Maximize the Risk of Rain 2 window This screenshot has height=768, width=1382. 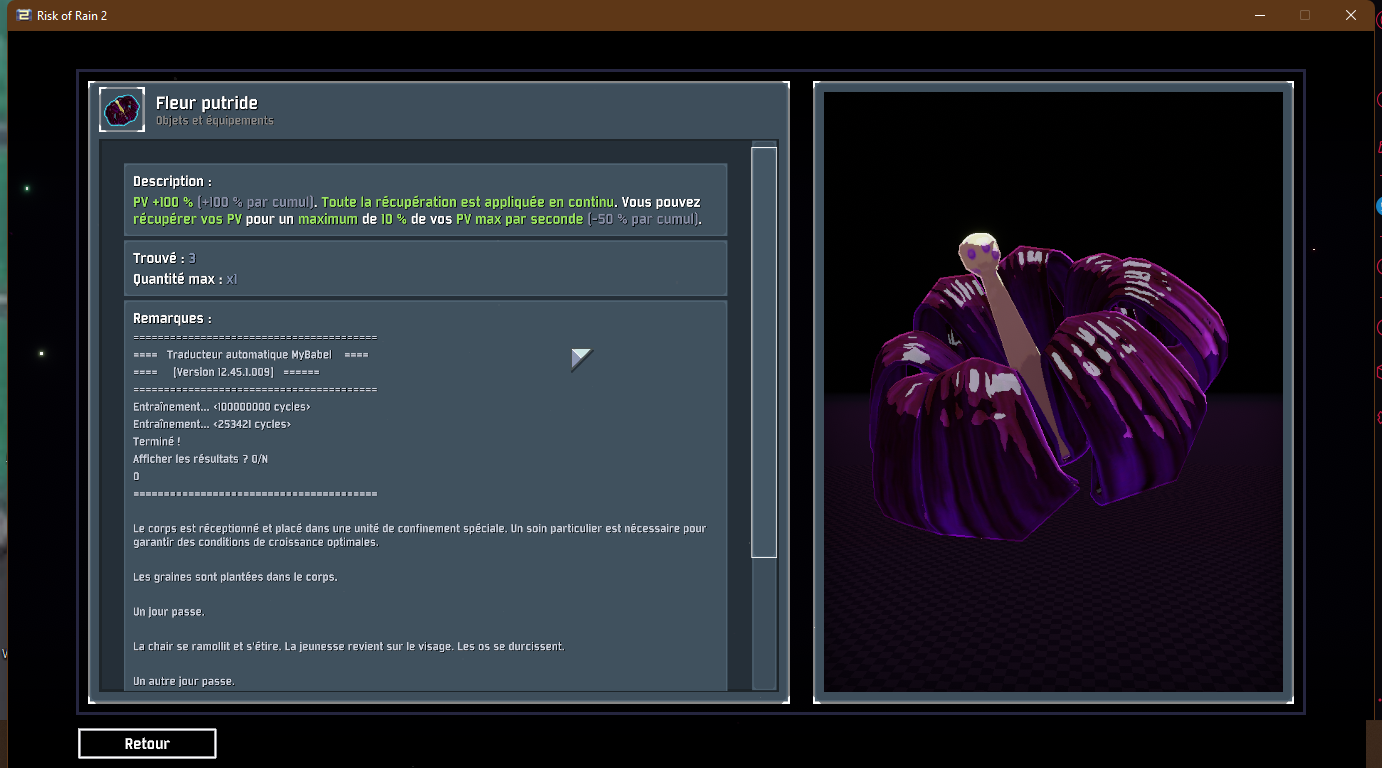point(1304,15)
